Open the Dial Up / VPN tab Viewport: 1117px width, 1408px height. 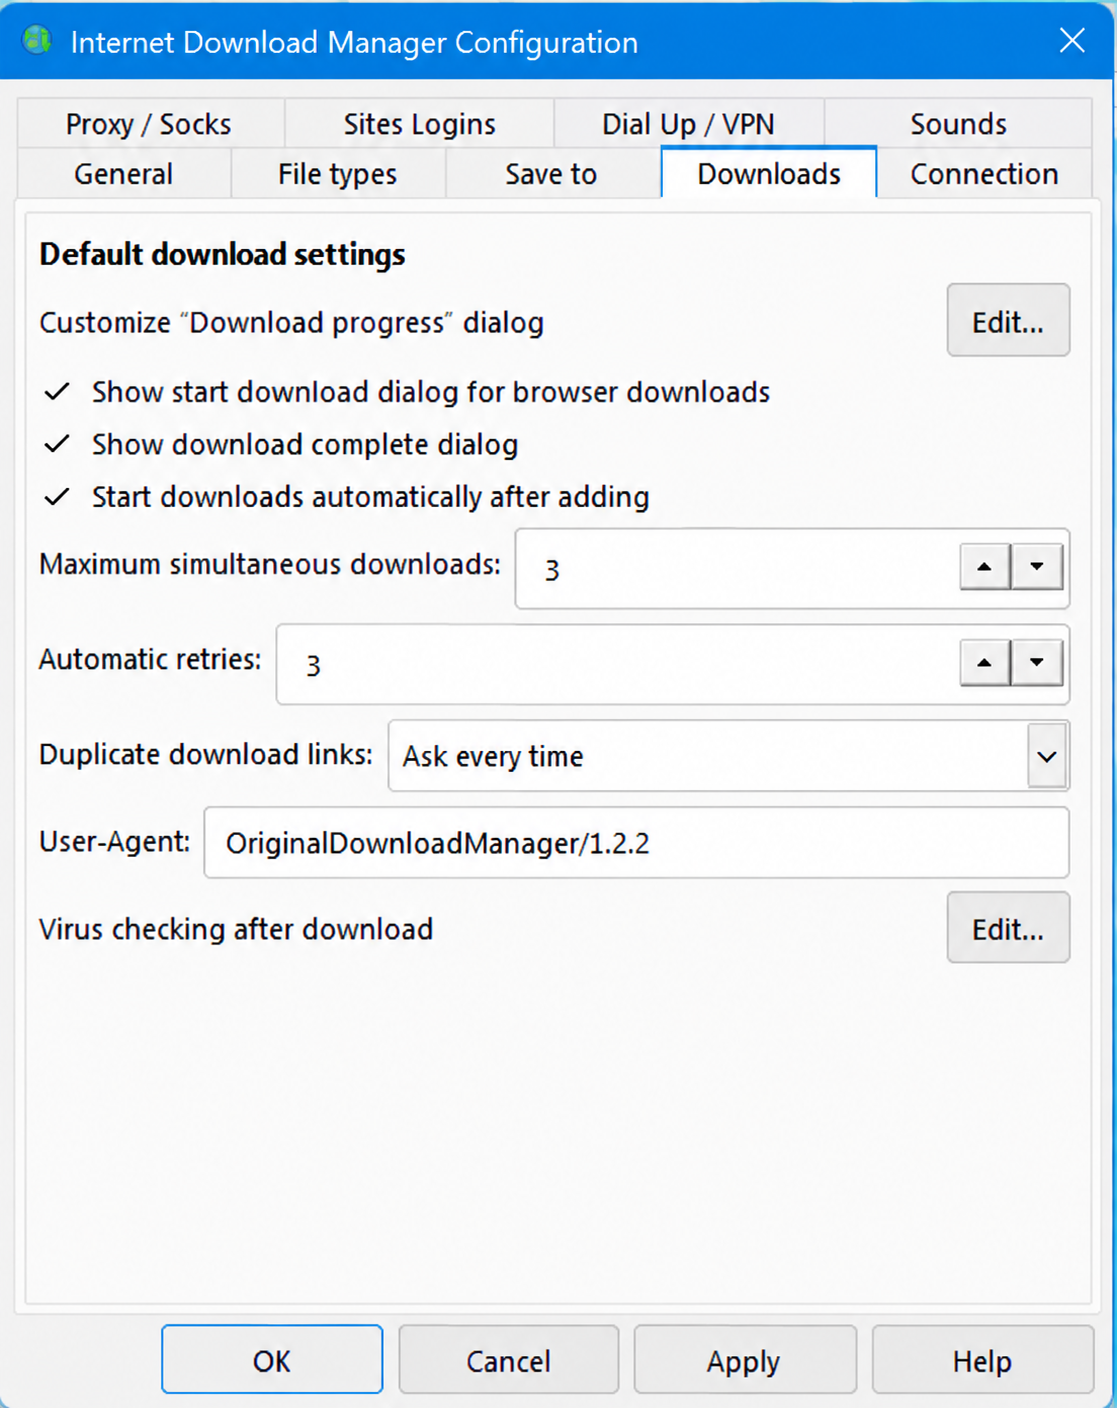click(x=688, y=124)
